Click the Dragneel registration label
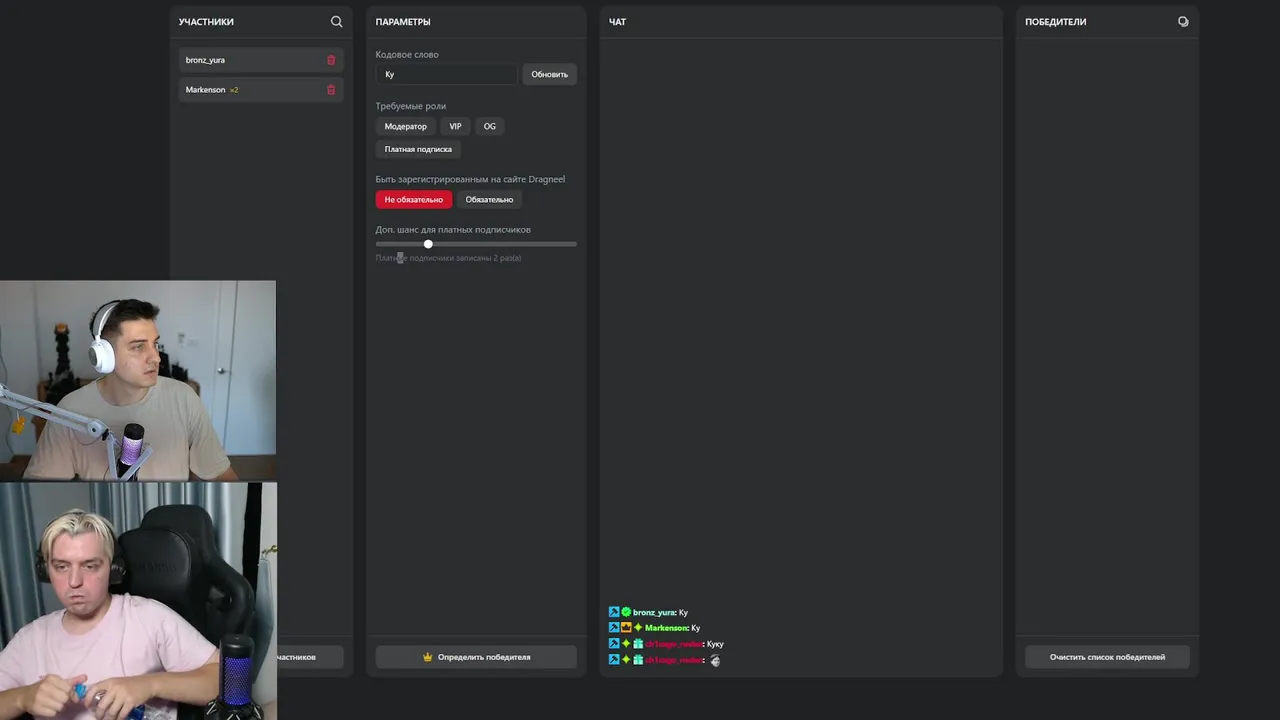1280x720 pixels. pyautogui.click(x=470, y=179)
